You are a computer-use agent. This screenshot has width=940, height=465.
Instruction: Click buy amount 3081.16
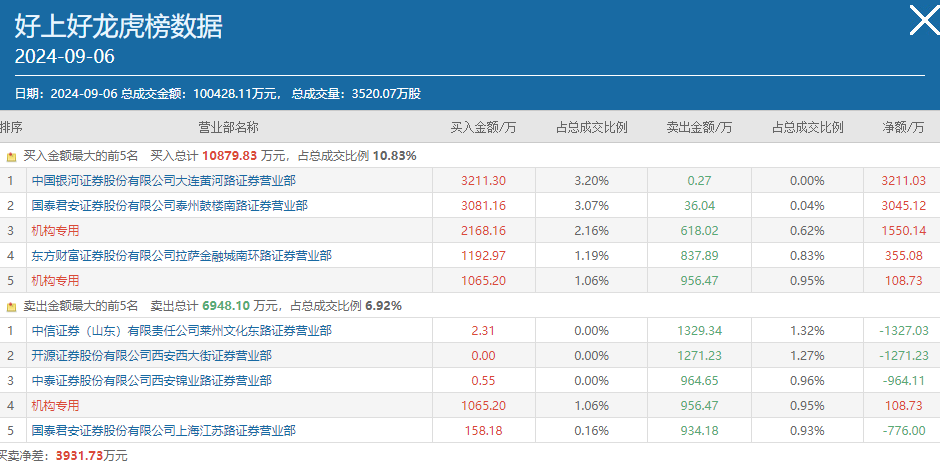484,206
